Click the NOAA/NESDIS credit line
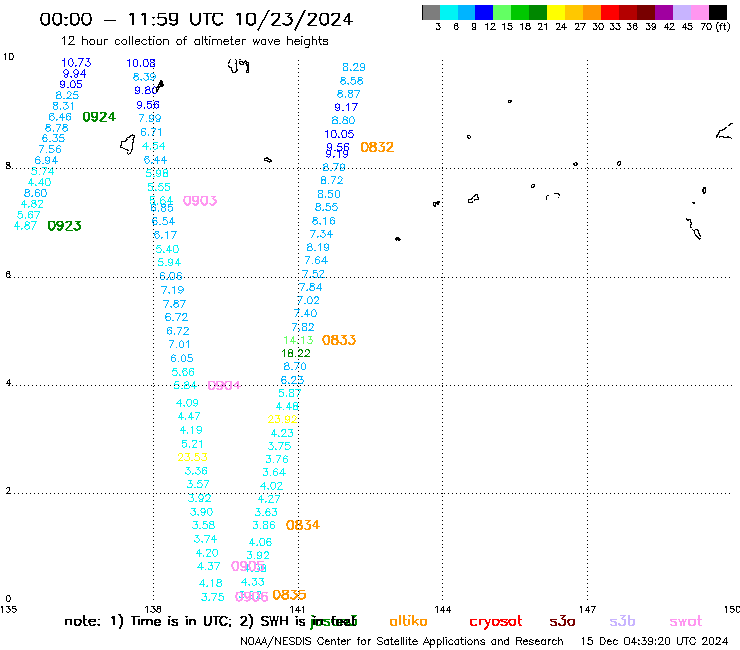The width and height of the screenshot is (740, 650). coord(402,641)
